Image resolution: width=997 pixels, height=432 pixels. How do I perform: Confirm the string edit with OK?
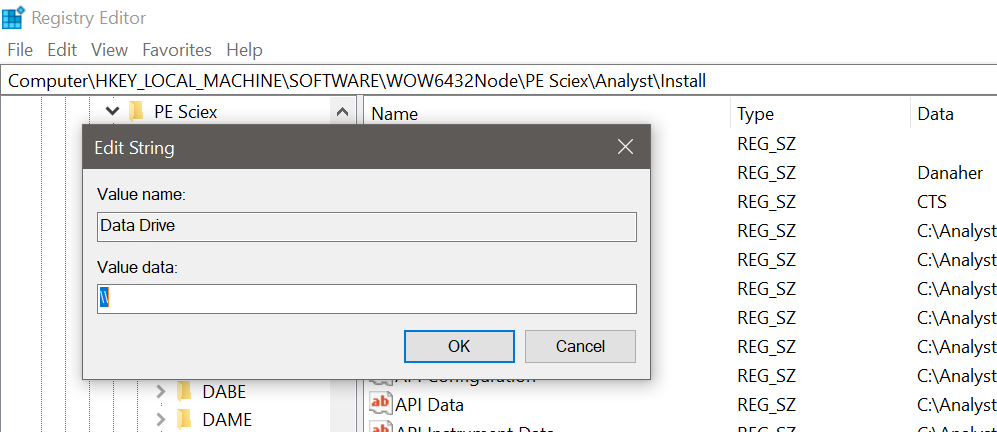point(459,346)
